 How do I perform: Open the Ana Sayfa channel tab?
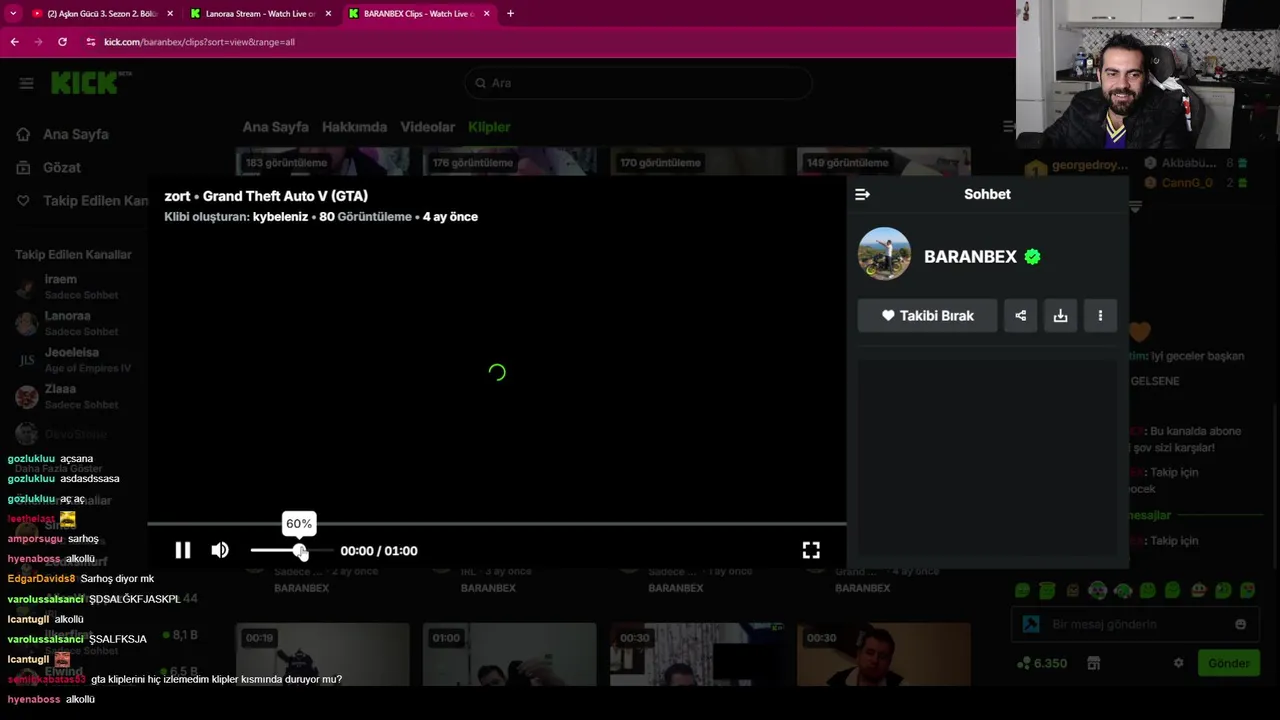click(275, 127)
